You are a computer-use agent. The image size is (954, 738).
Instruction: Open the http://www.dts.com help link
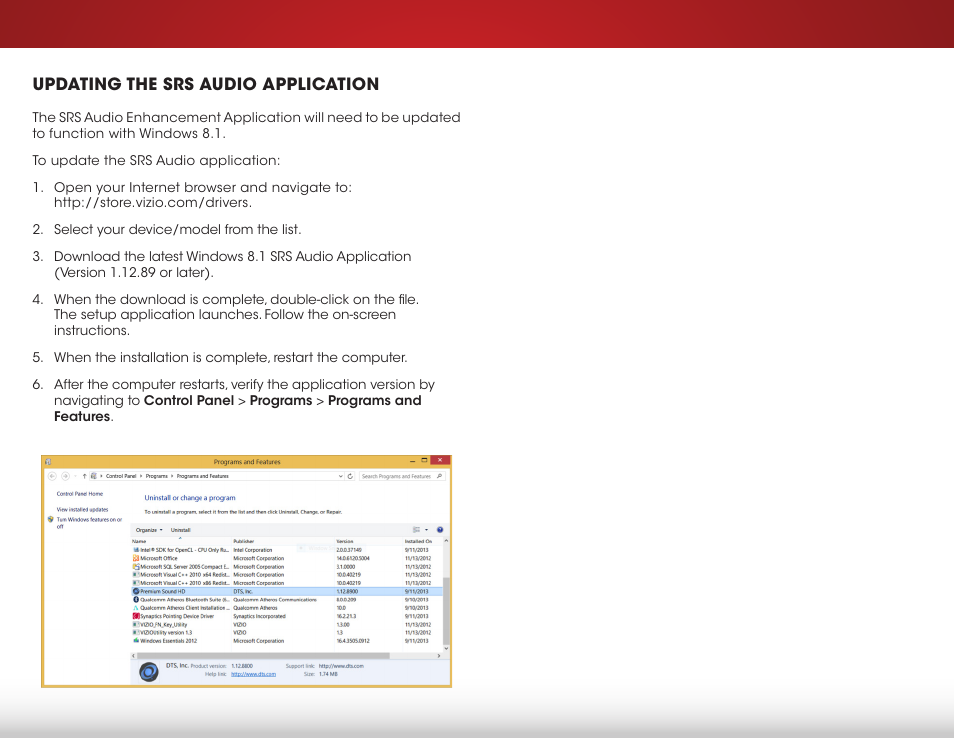point(253,674)
